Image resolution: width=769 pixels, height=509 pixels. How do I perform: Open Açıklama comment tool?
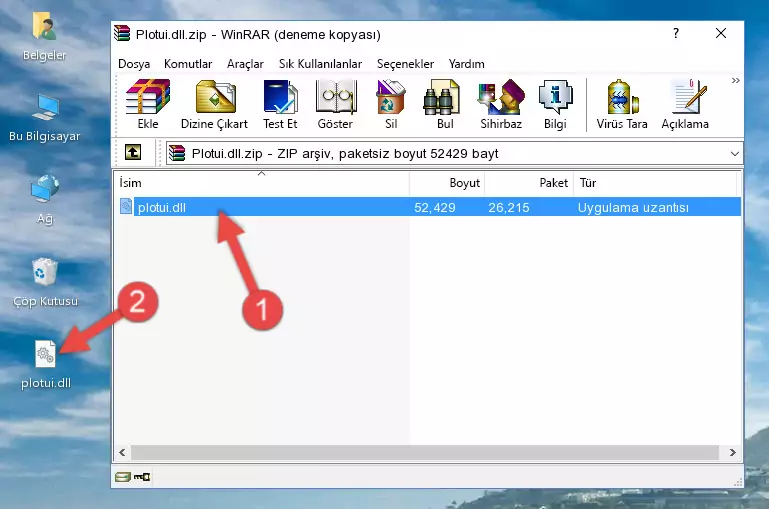point(685,104)
